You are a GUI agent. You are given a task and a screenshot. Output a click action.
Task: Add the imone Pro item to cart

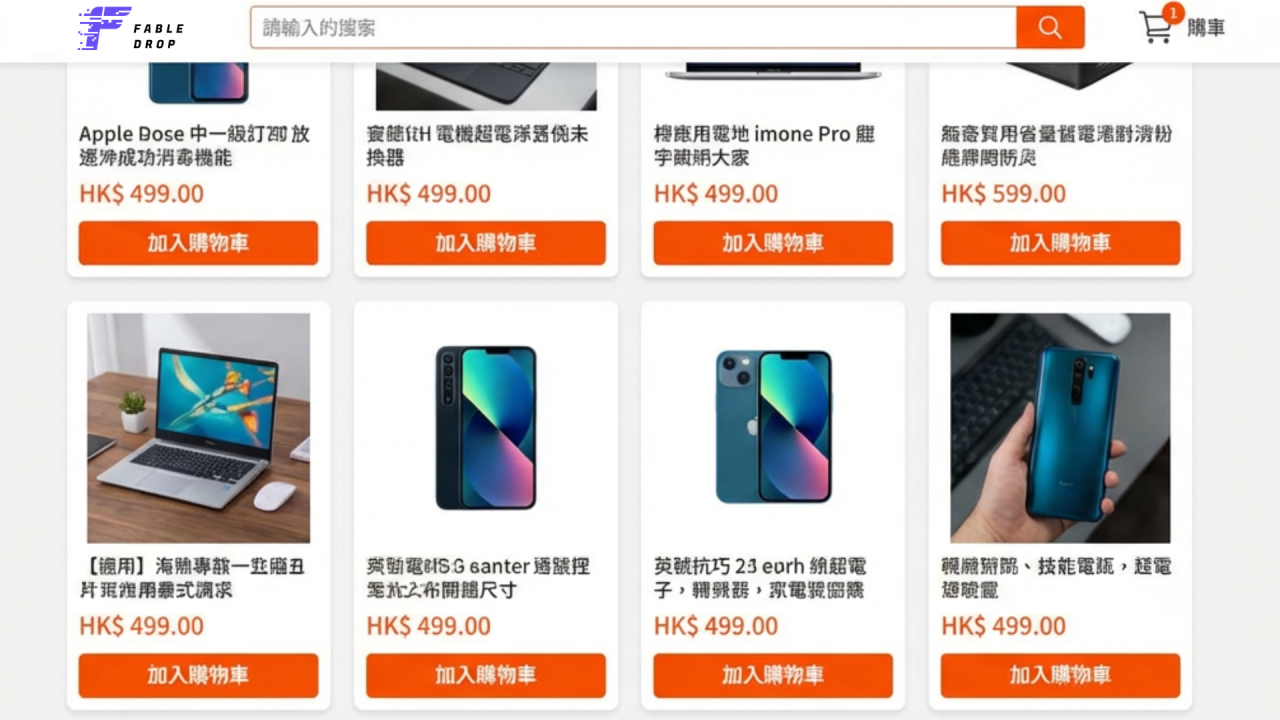coord(773,243)
